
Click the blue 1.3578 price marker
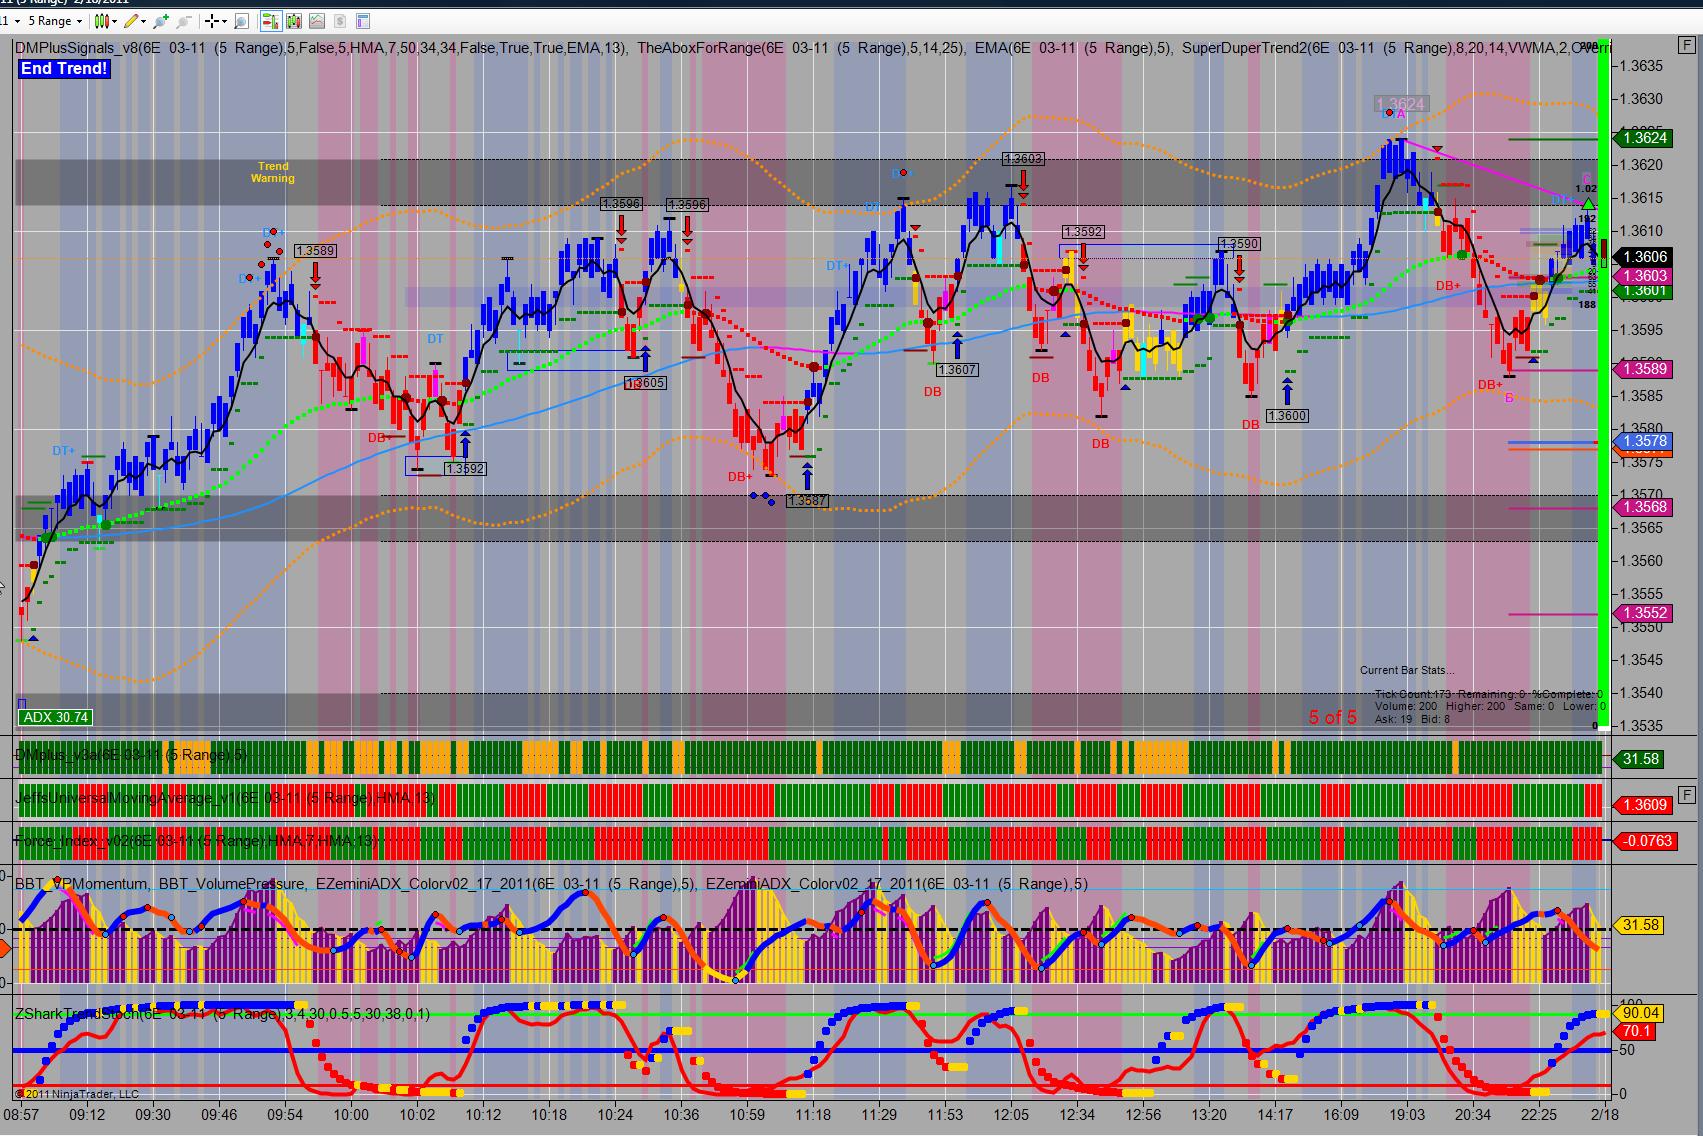[x=1643, y=441]
